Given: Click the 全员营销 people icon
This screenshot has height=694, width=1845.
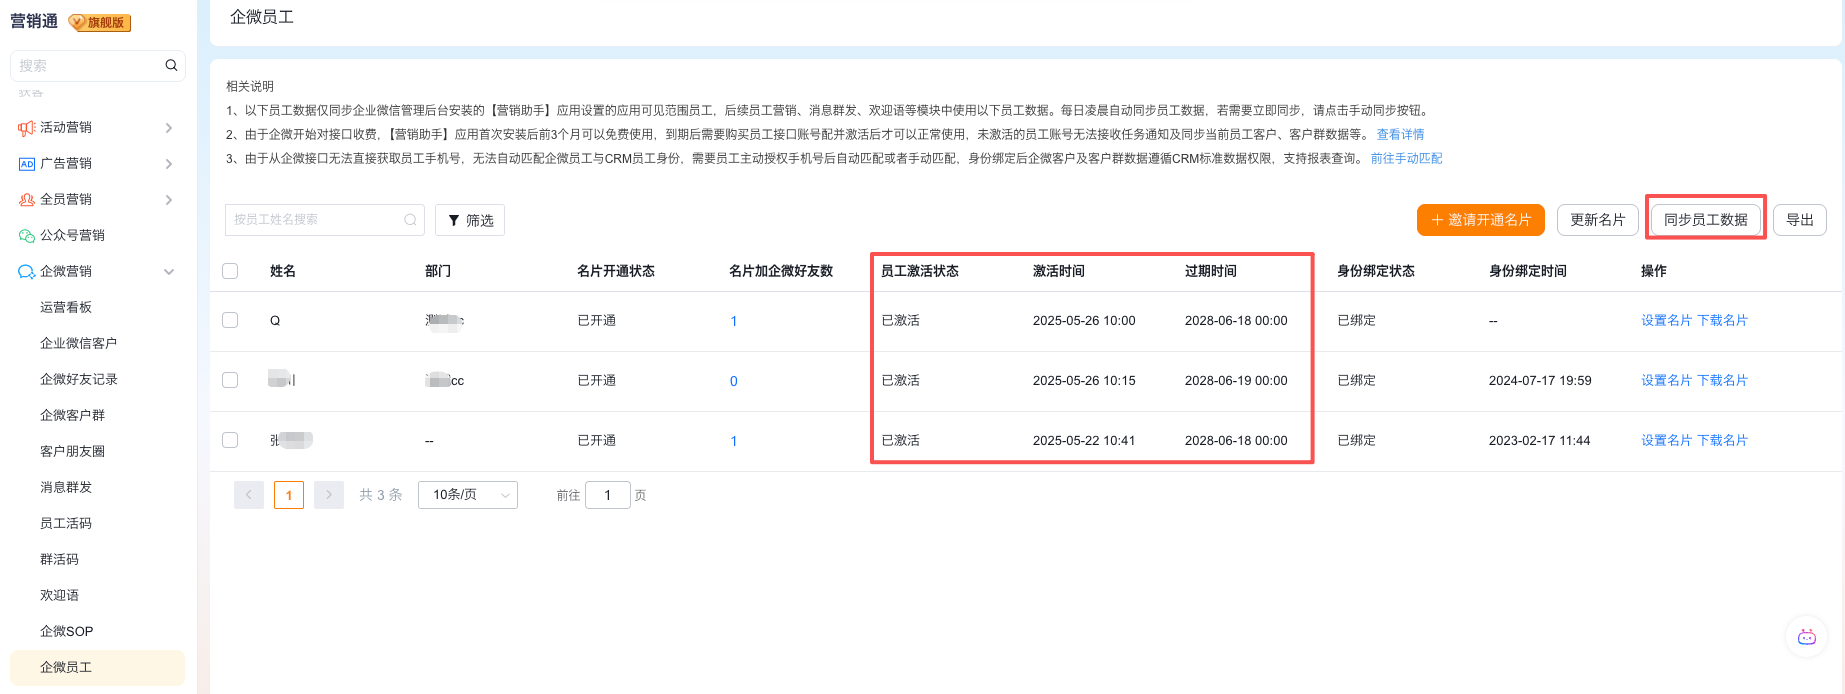Looking at the screenshot, I should point(27,200).
